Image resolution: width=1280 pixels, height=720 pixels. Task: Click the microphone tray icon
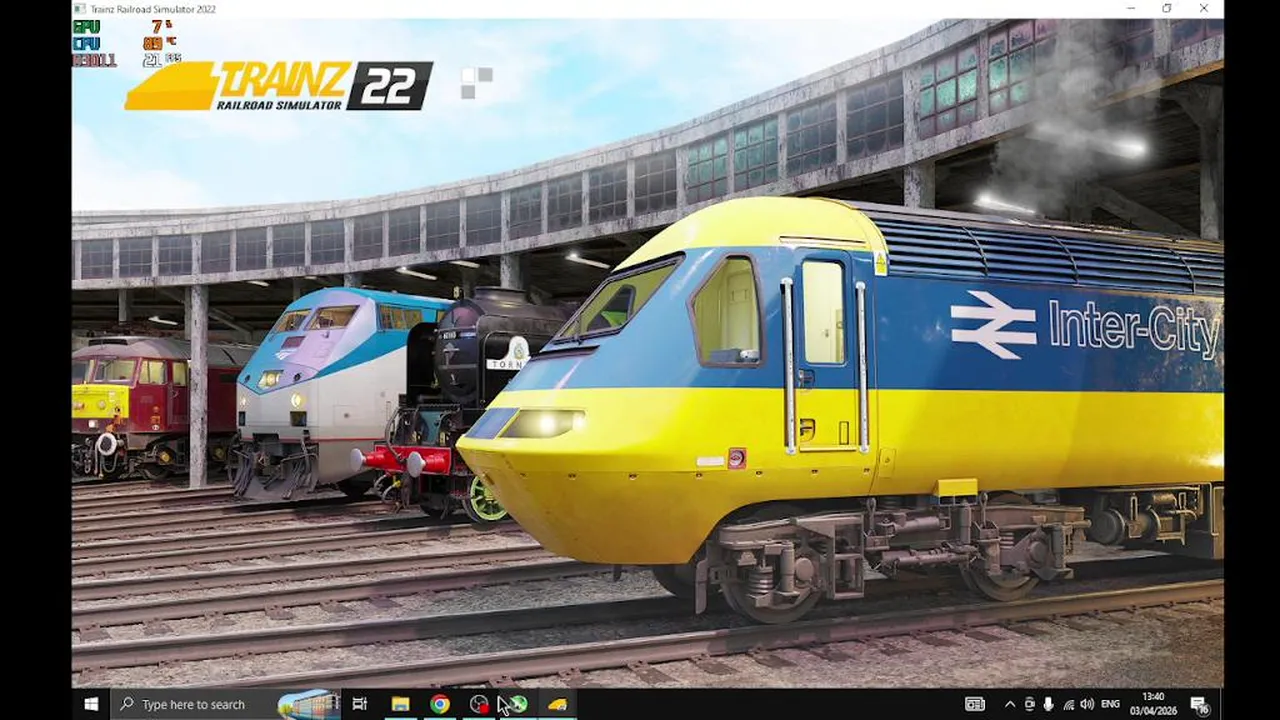1048,704
